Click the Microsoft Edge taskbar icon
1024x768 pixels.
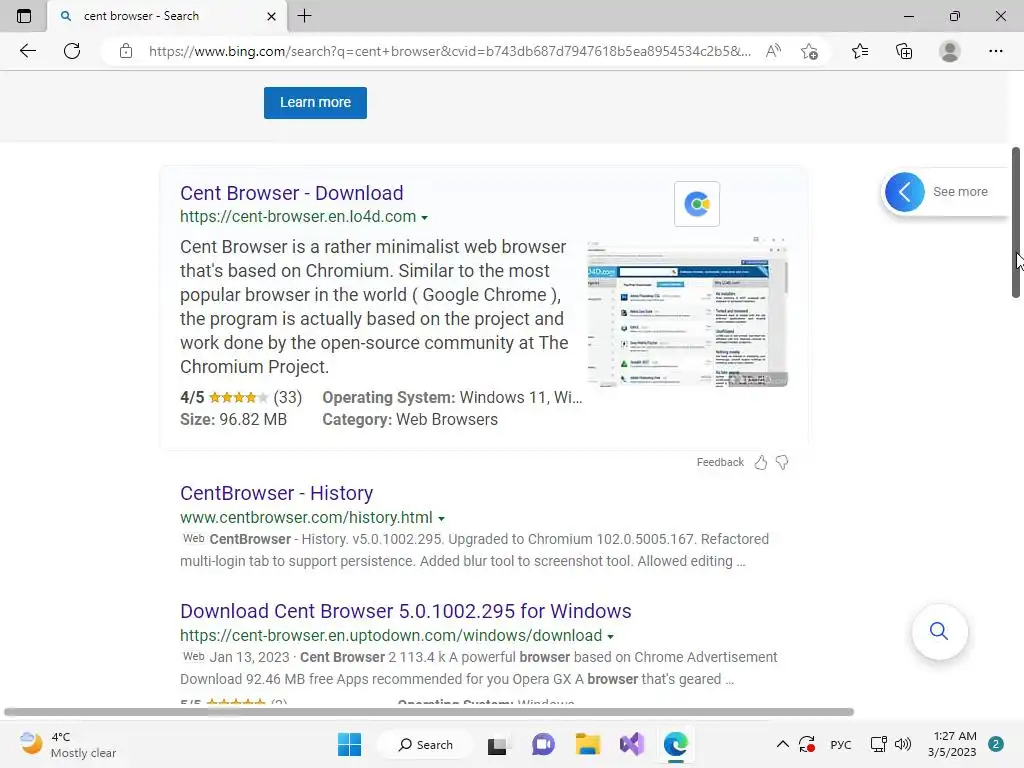[676, 744]
